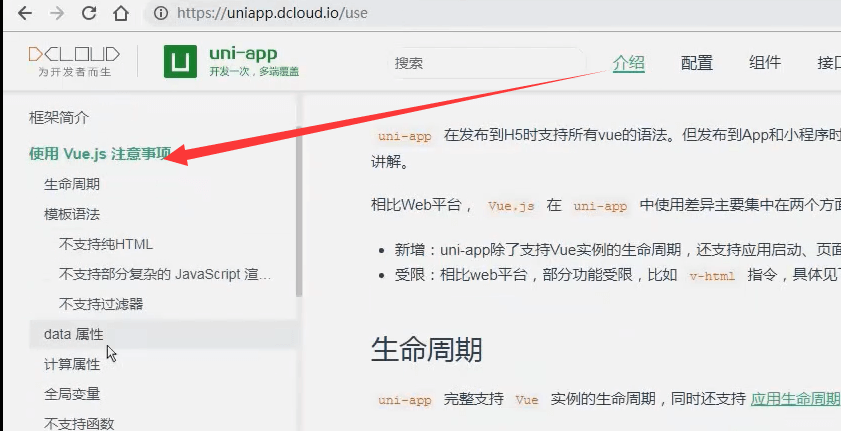Image resolution: width=841 pixels, height=431 pixels.
Task: Reload the page with the refresh icon
Action: coord(89,13)
